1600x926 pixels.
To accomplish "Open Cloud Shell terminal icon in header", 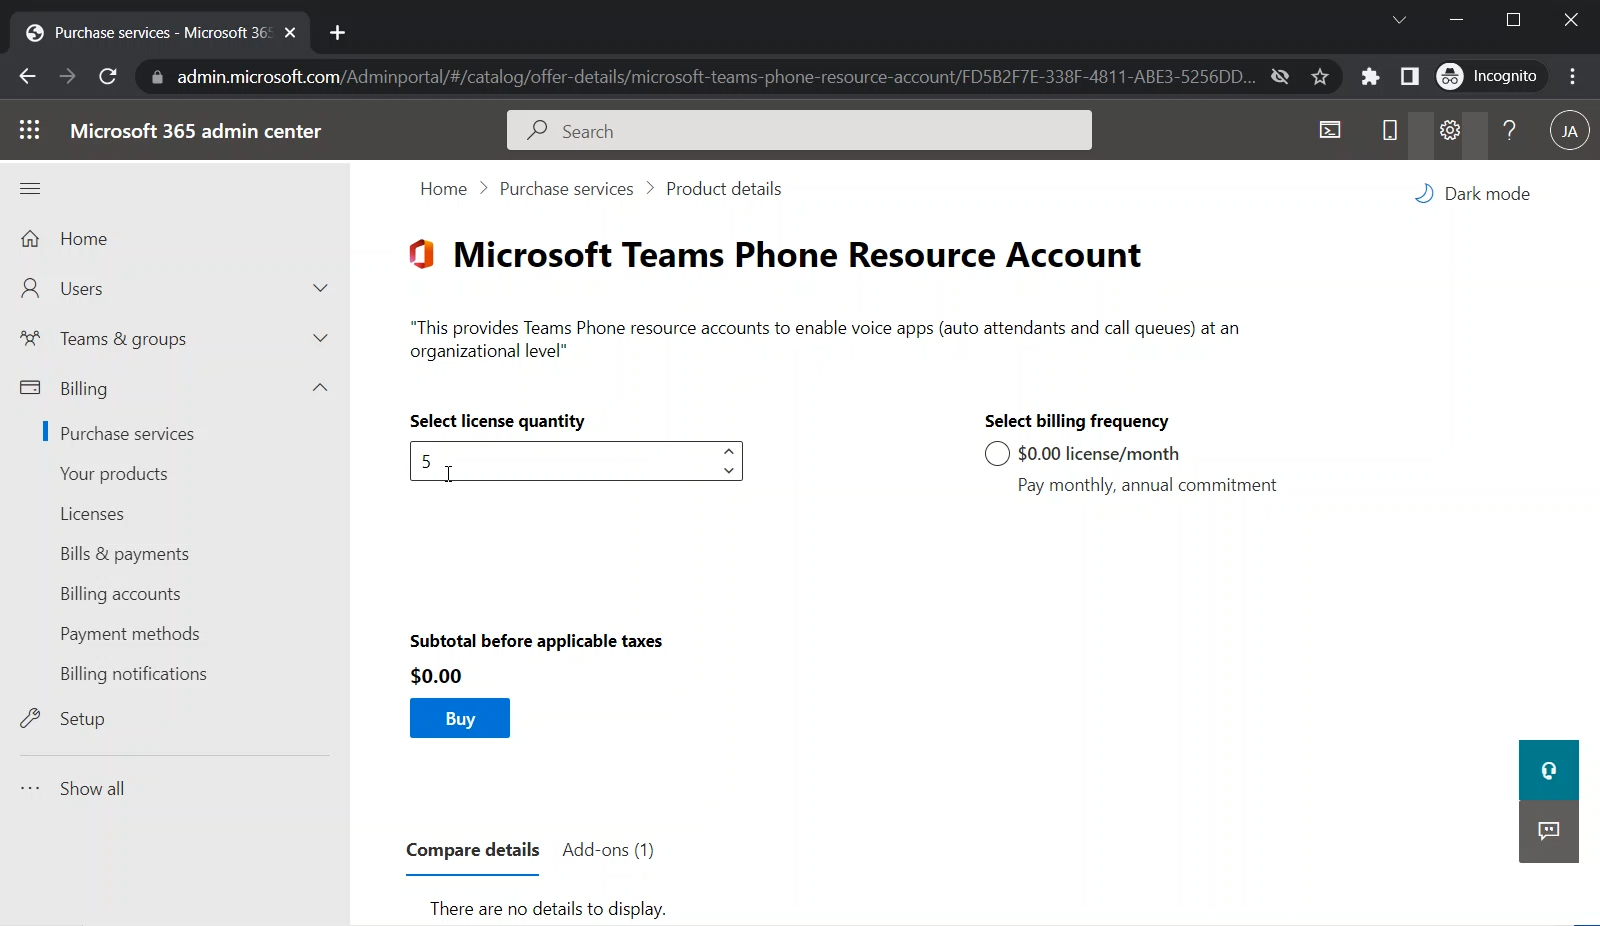I will coord(1330,130).
